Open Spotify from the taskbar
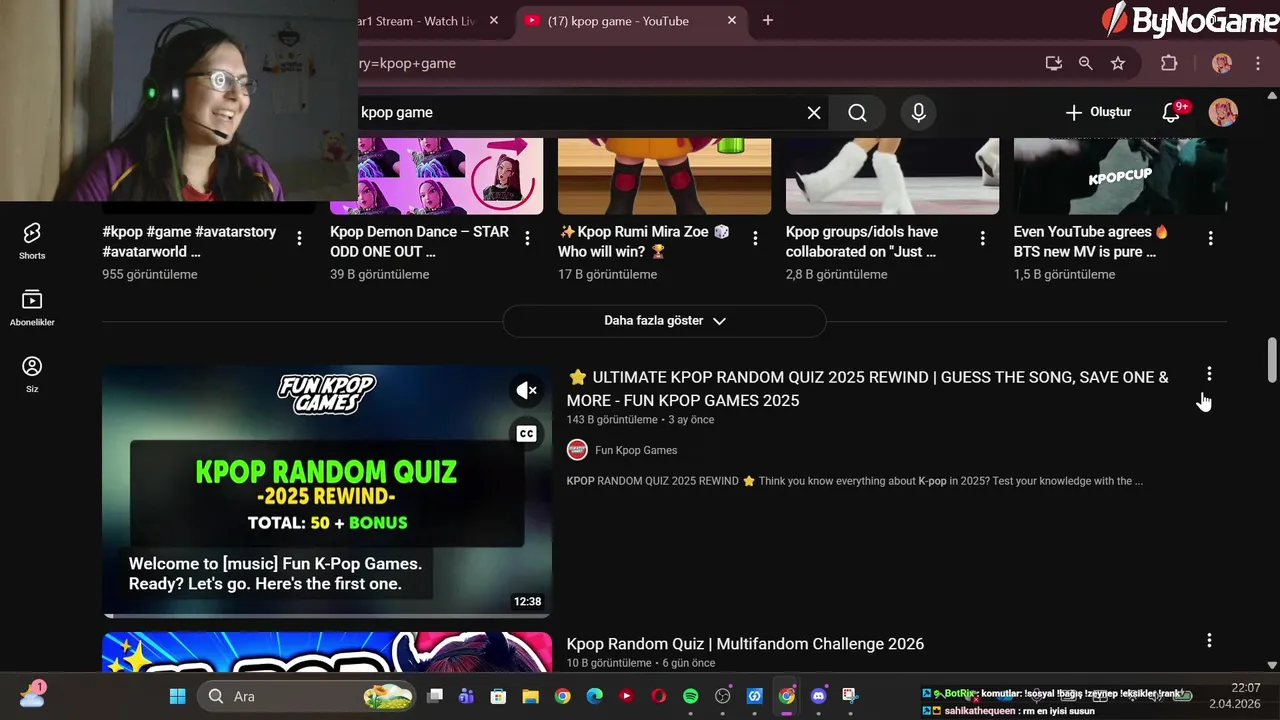 [691, 696]
